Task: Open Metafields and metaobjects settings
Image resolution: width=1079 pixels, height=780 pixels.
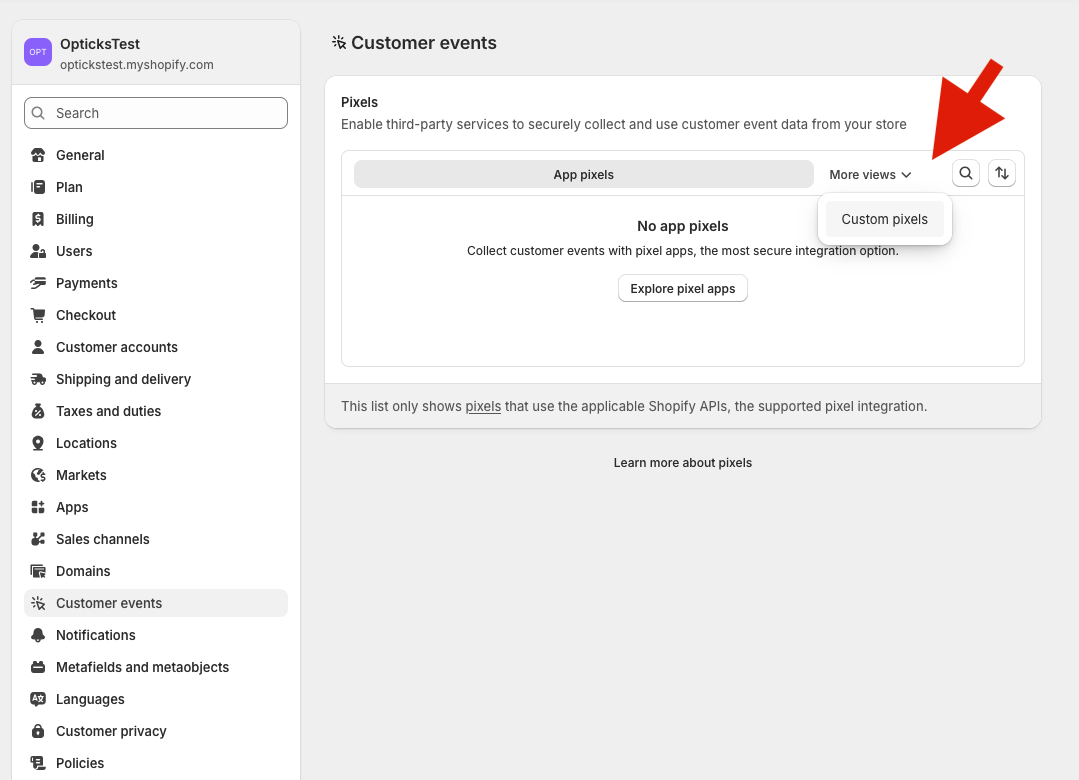Action: (143, 667)
